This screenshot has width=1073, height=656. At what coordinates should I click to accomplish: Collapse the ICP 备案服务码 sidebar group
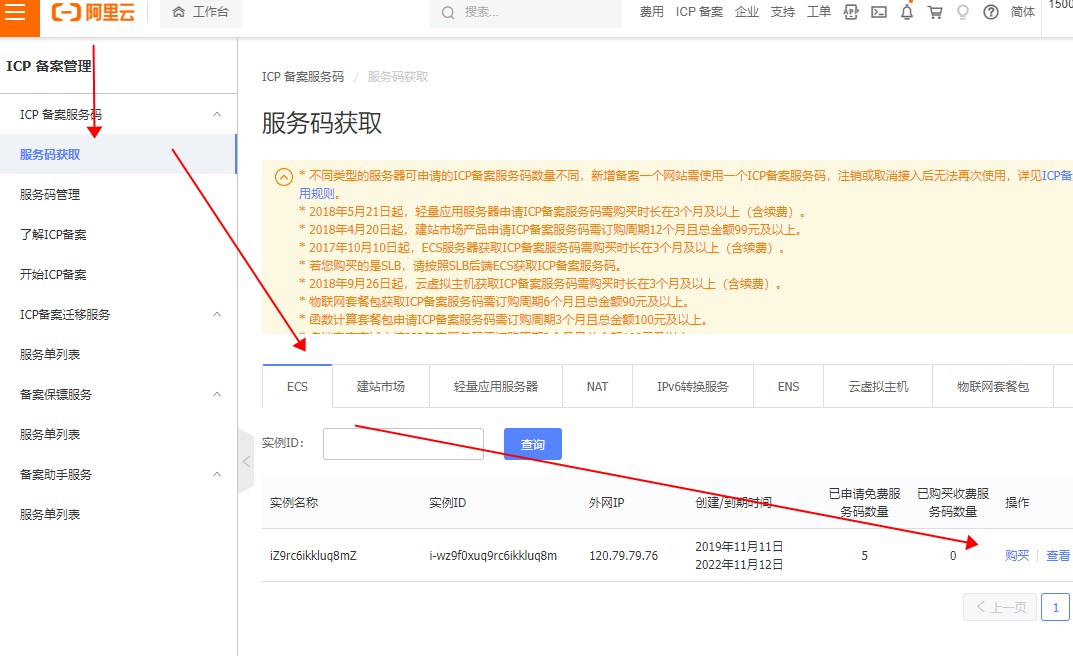pyautogui.click(x=217, y=114)
